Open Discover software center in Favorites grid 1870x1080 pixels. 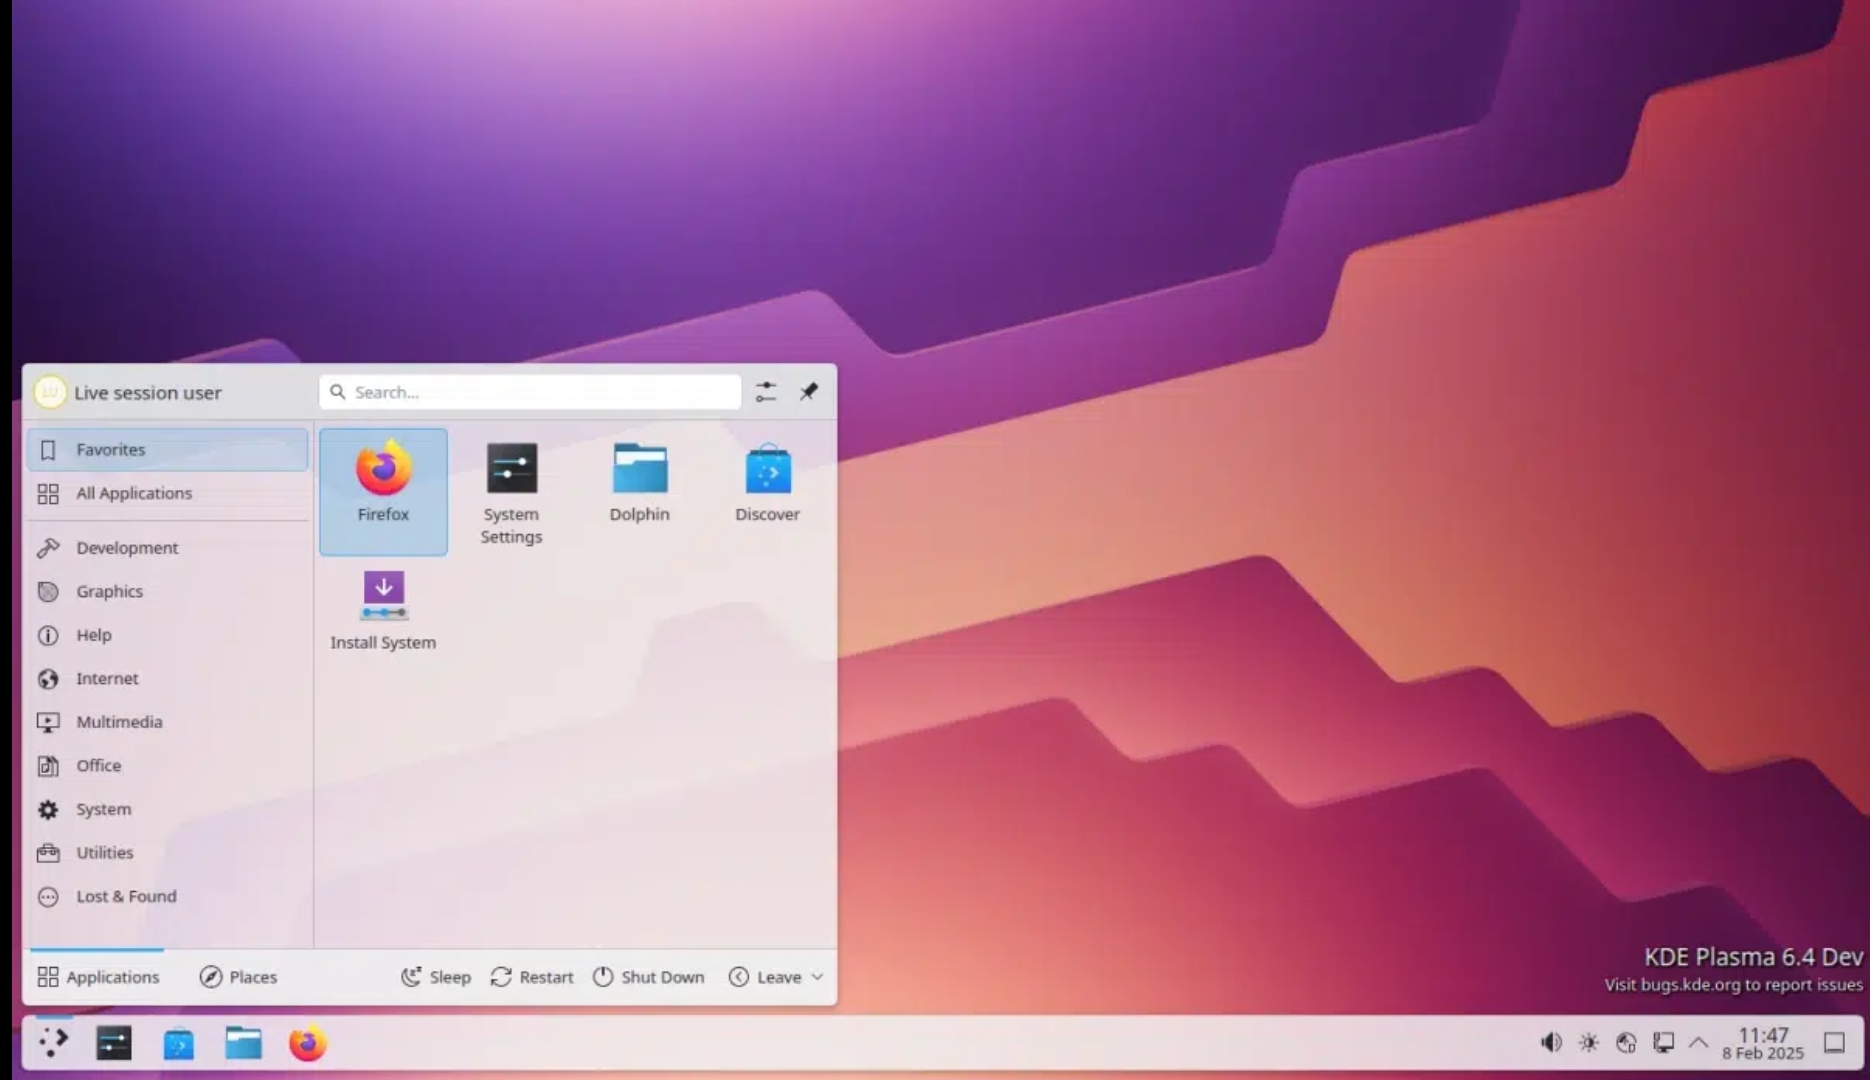click(767, 491)
